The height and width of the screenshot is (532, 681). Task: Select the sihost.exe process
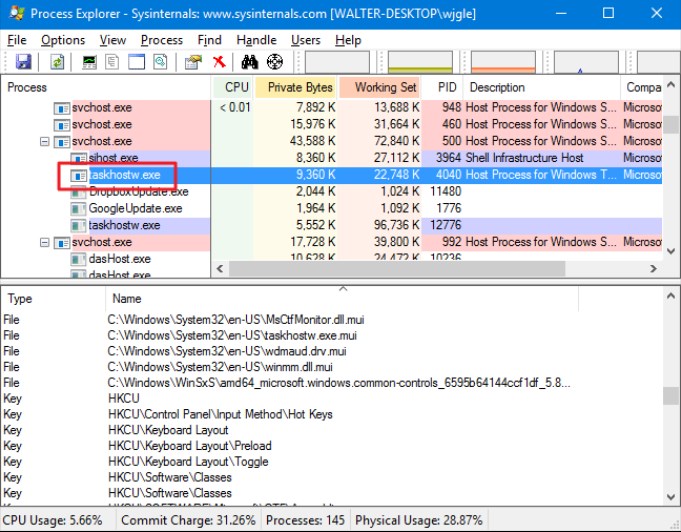(x=113, y=158)
